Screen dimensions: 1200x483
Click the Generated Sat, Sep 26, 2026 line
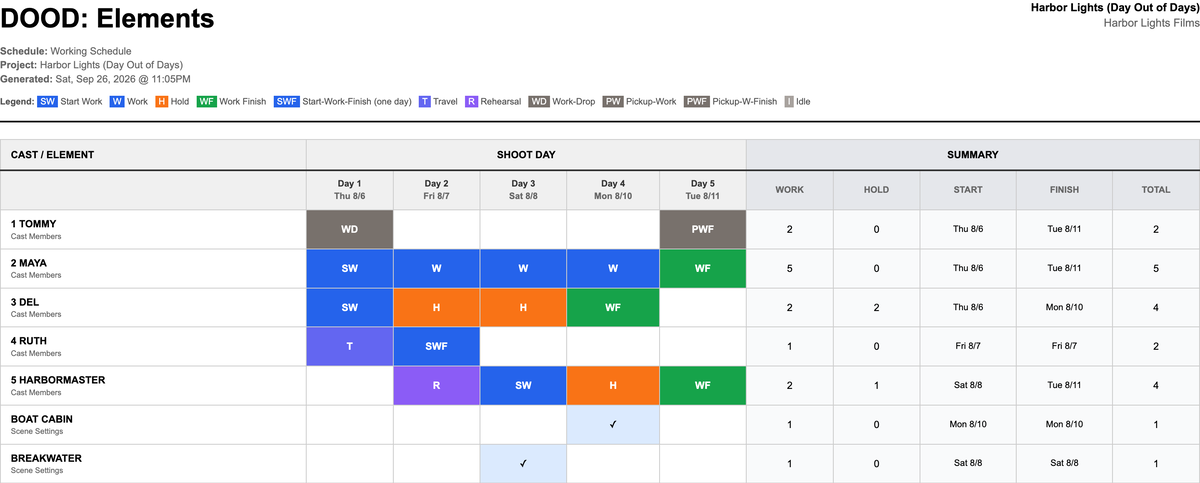(x=95, y=79)
